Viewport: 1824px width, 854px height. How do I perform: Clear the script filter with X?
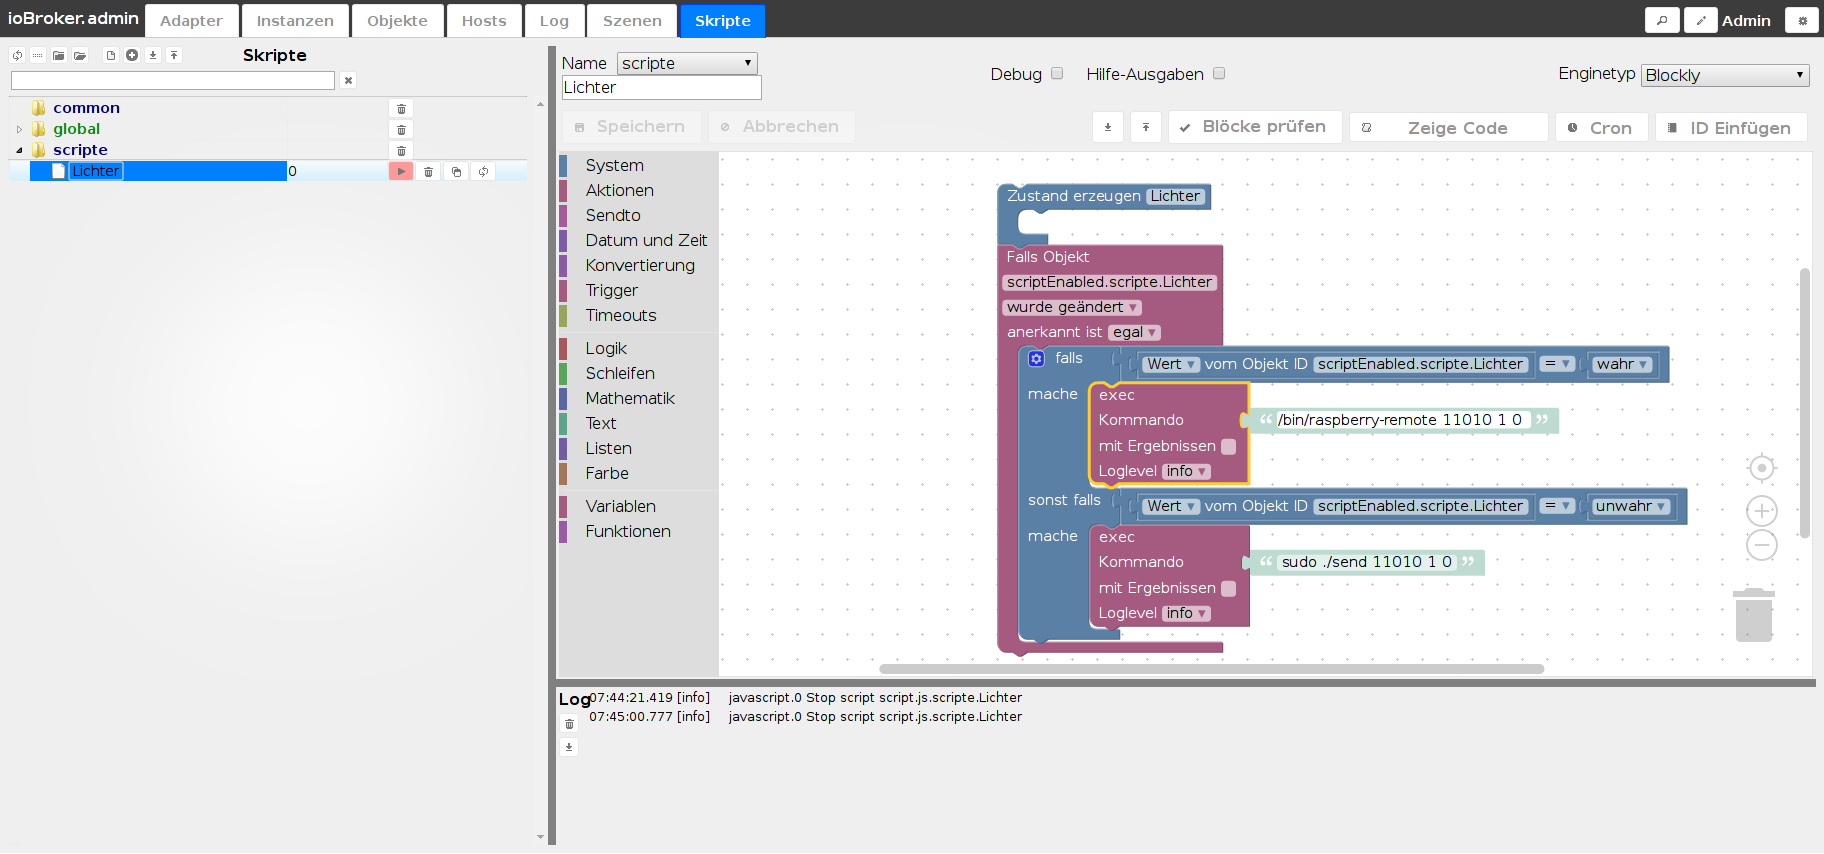click(x=348, y=80)
